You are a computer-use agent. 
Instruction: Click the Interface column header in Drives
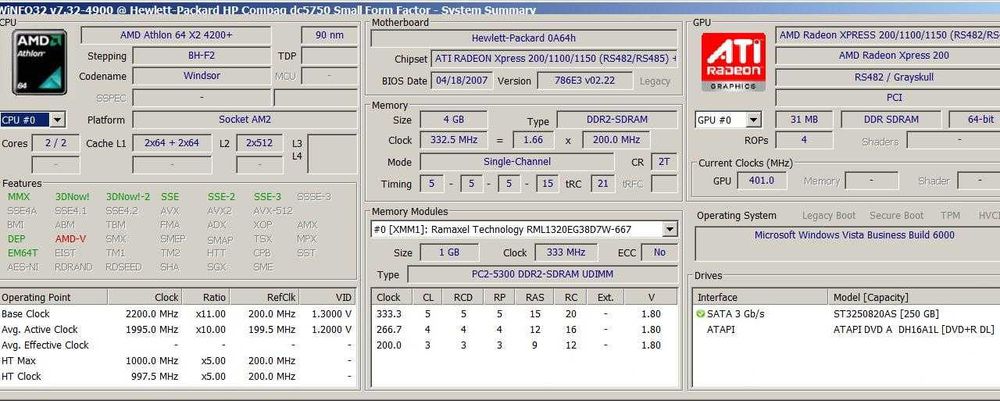[x=760, y=297]
